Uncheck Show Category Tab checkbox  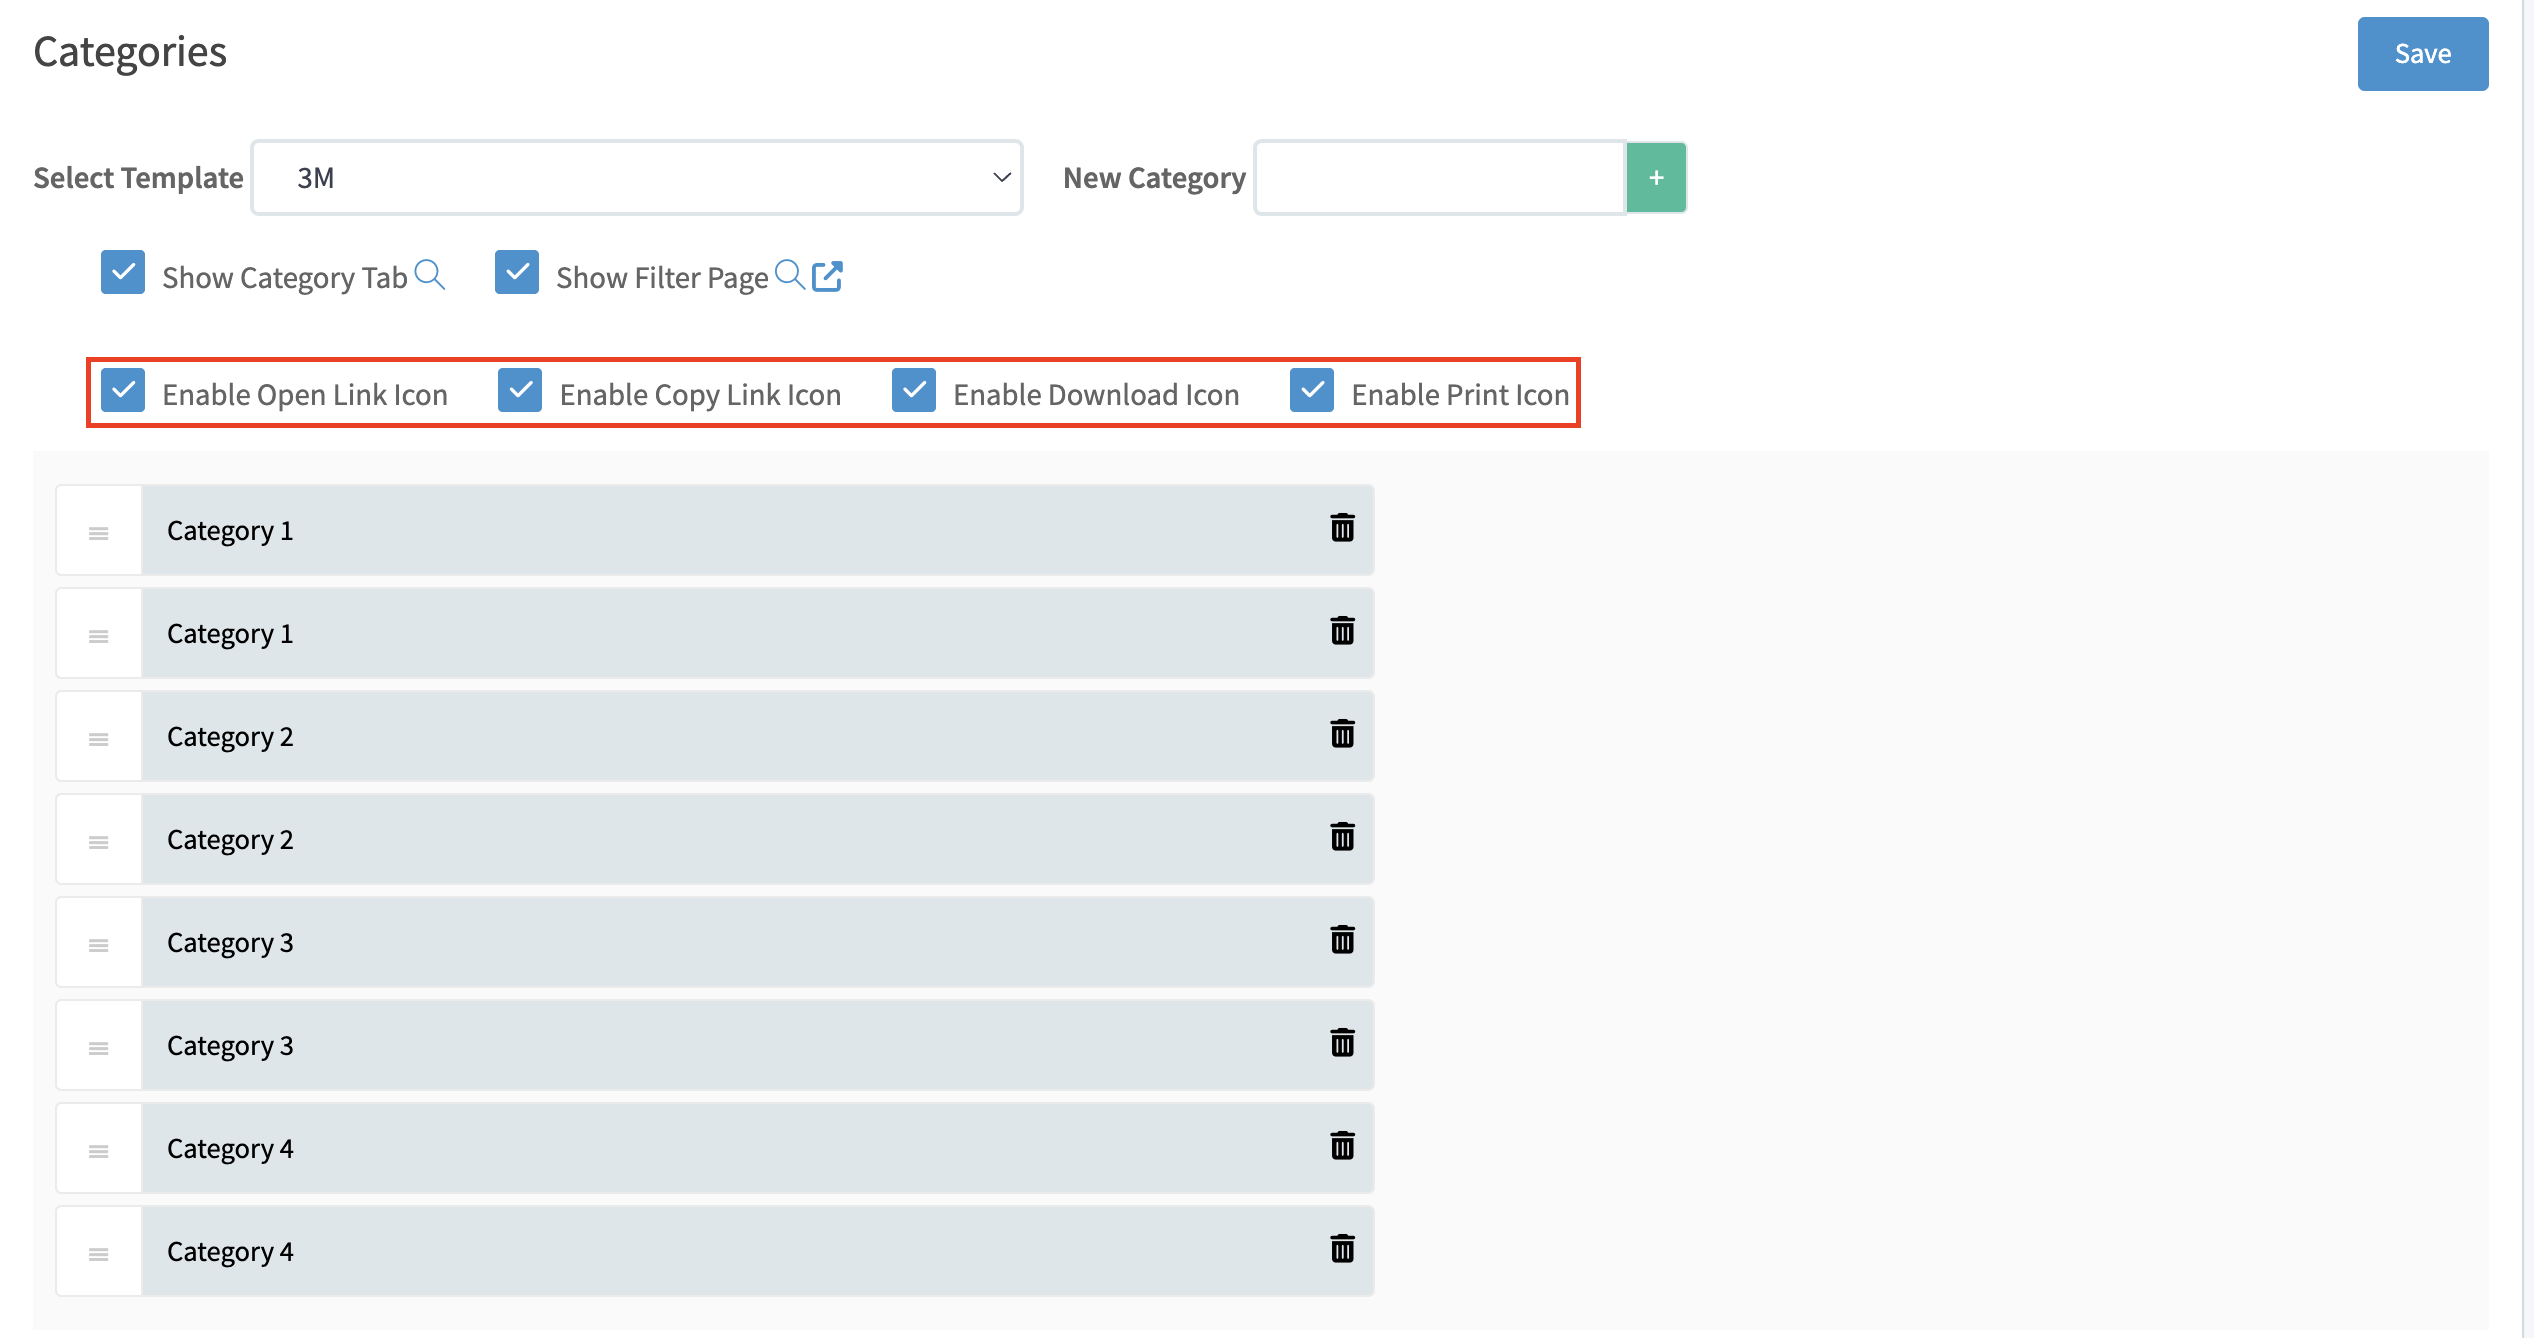tap(123, 272)
